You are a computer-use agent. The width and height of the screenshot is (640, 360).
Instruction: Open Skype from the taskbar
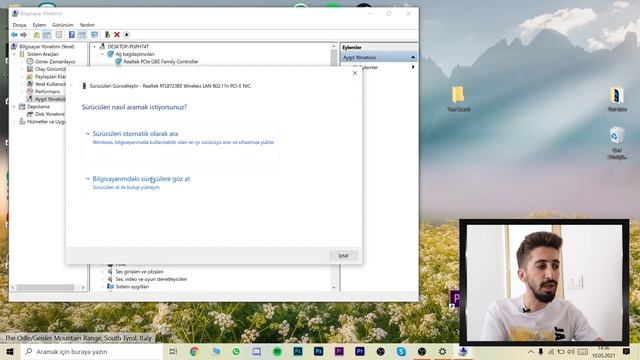click(401, 351)
